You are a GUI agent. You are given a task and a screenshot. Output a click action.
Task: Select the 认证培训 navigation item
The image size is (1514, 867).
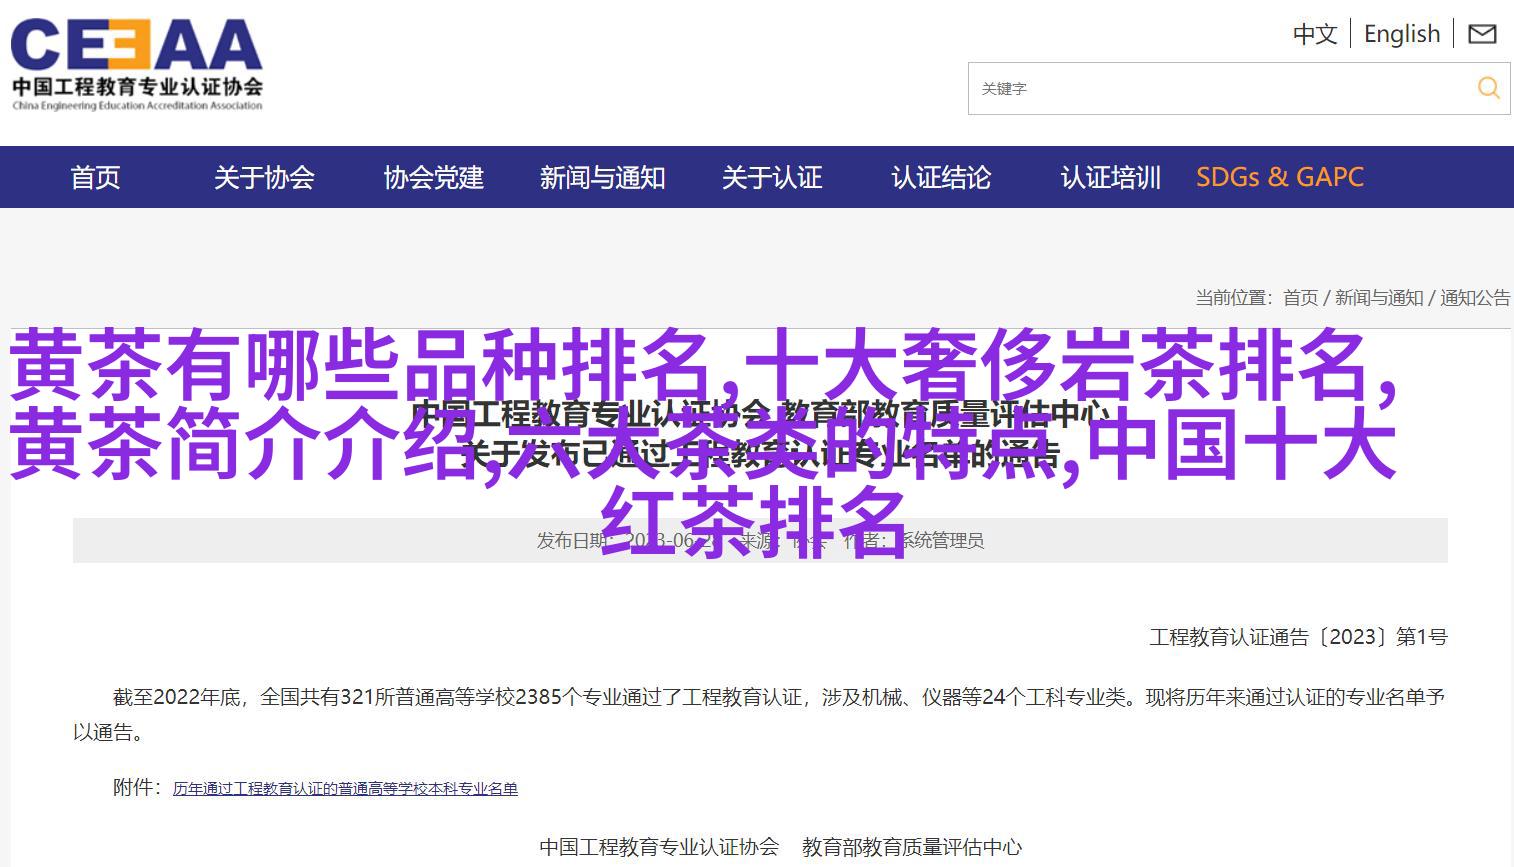pos(1110,178)
